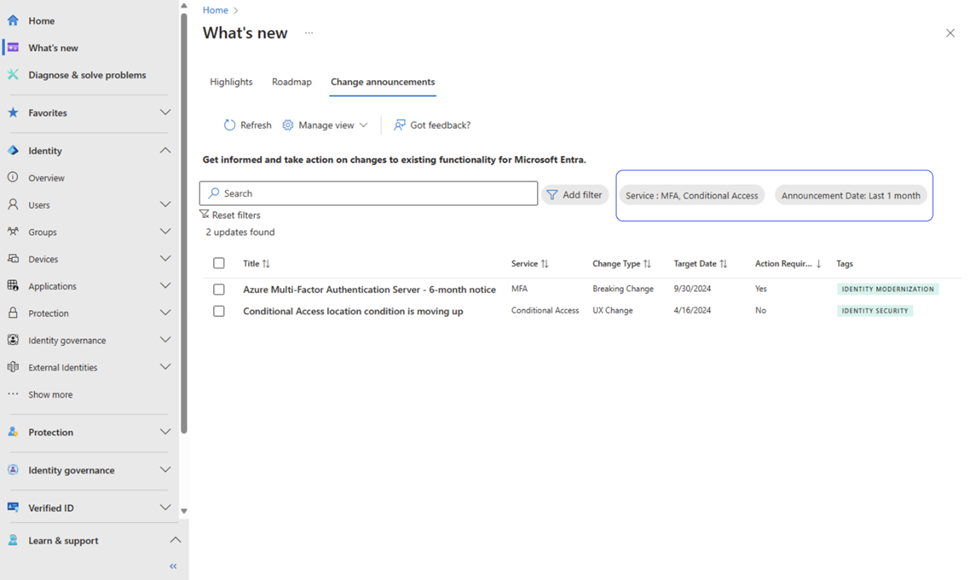
Task: Open the page ellipsis menu beside What's new
Action: (x=309, y=32)
